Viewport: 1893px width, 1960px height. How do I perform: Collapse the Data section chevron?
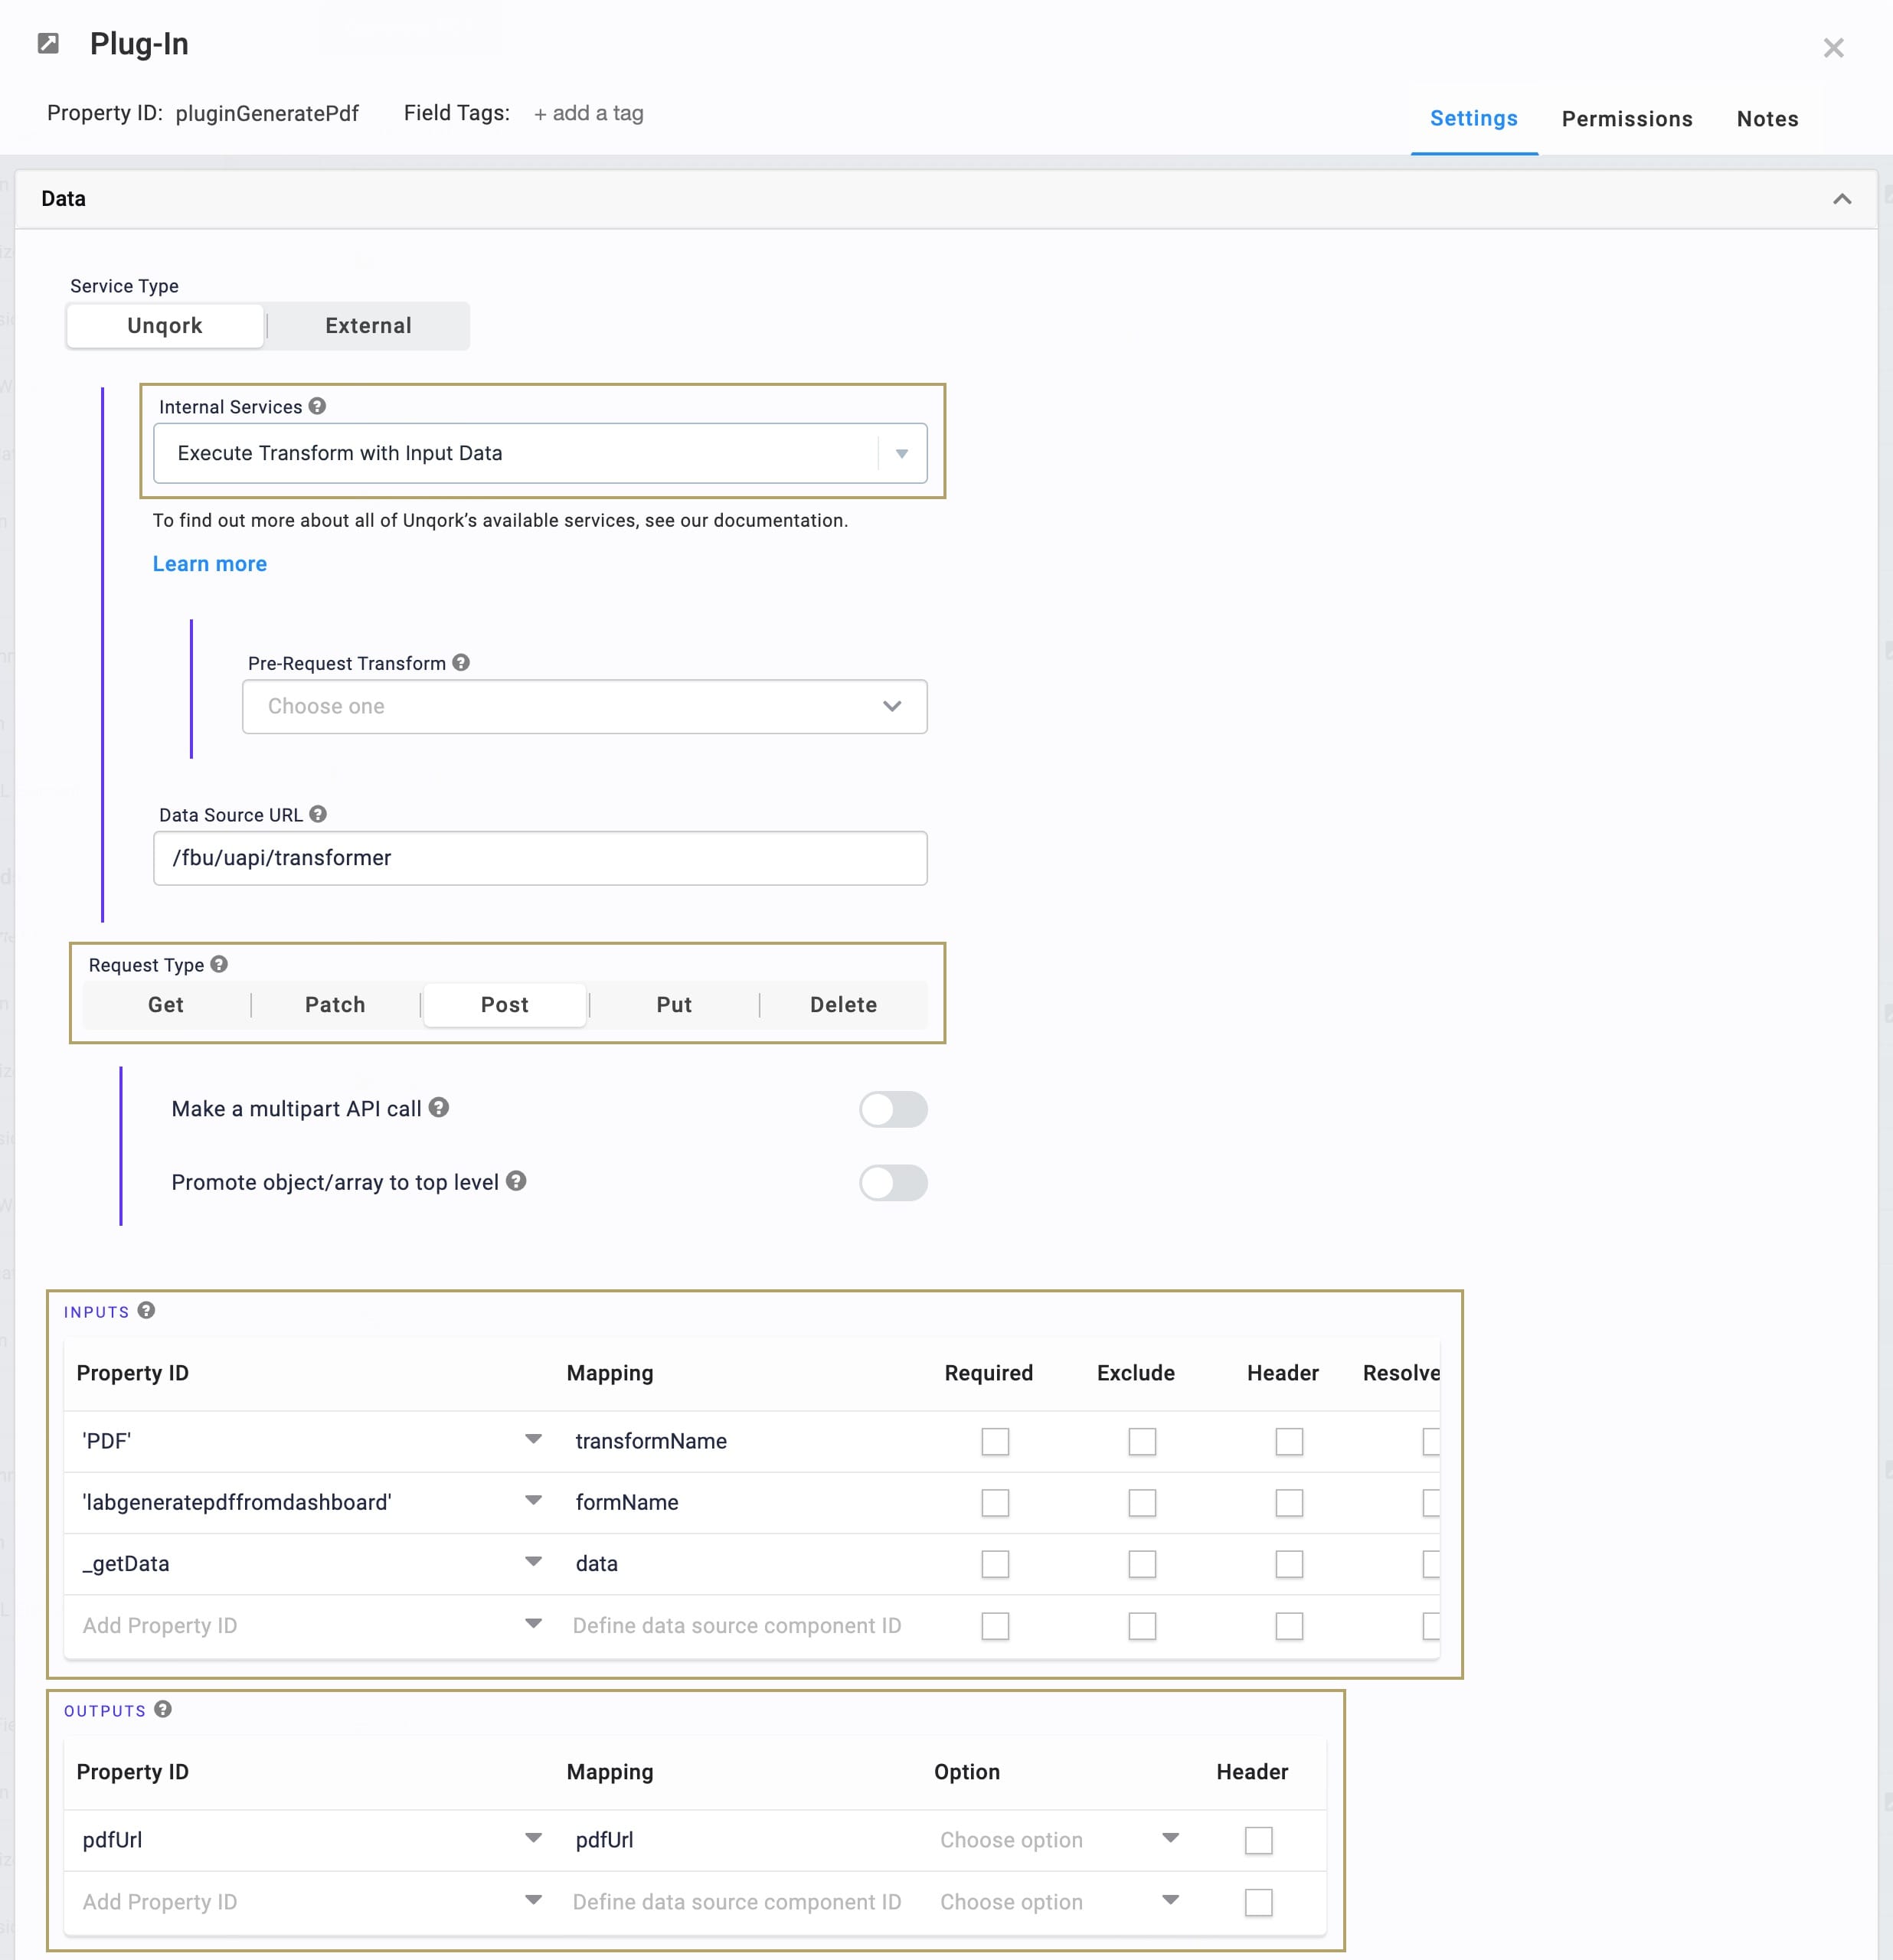point(1842,199)
